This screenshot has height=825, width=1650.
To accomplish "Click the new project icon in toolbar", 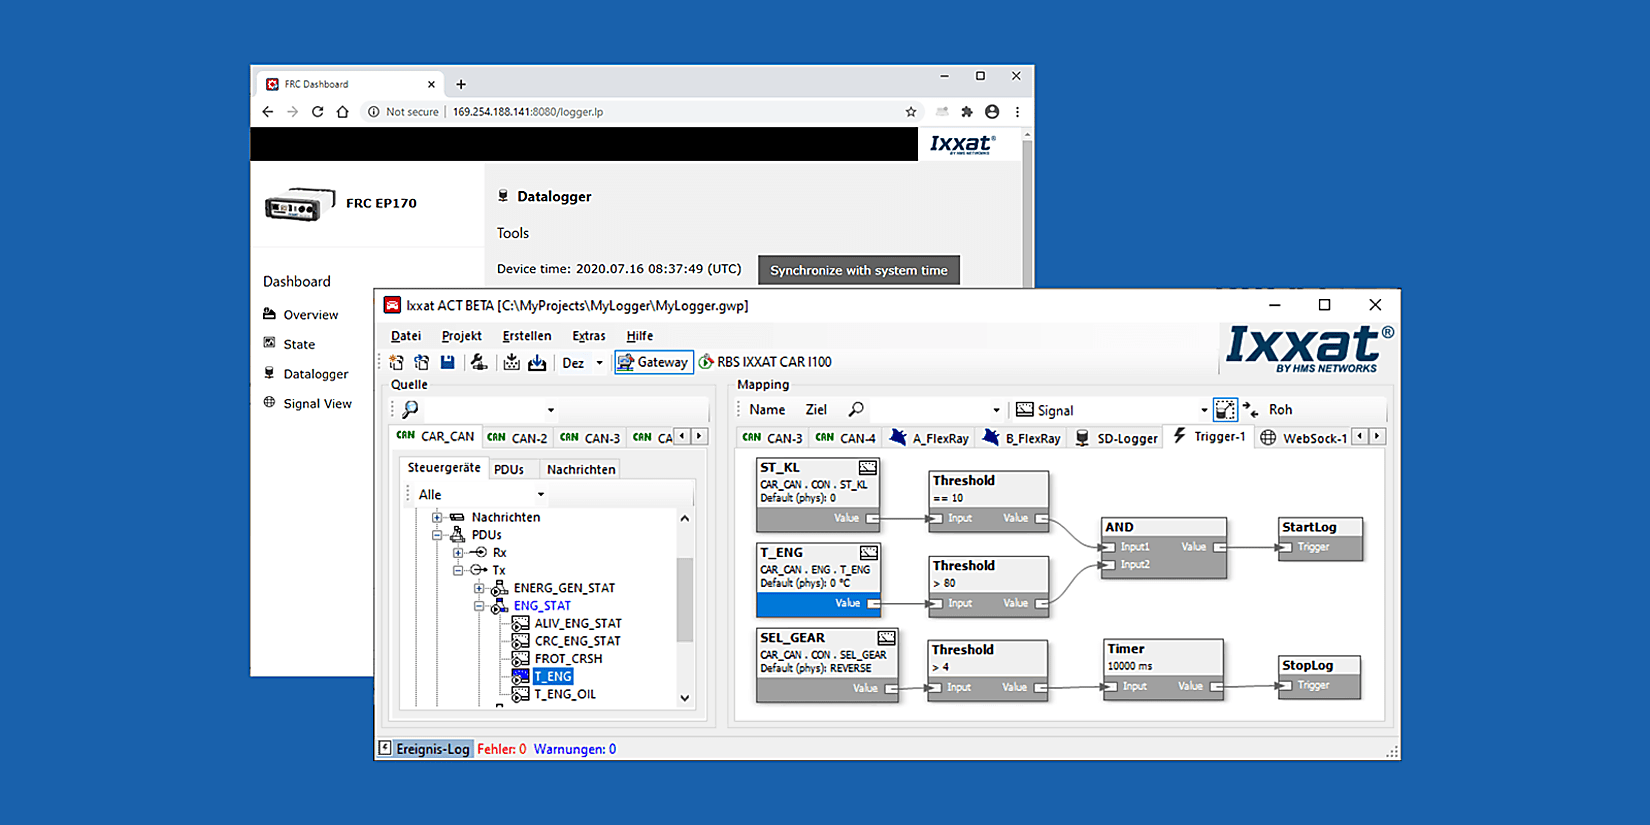I will click(397, 362).
